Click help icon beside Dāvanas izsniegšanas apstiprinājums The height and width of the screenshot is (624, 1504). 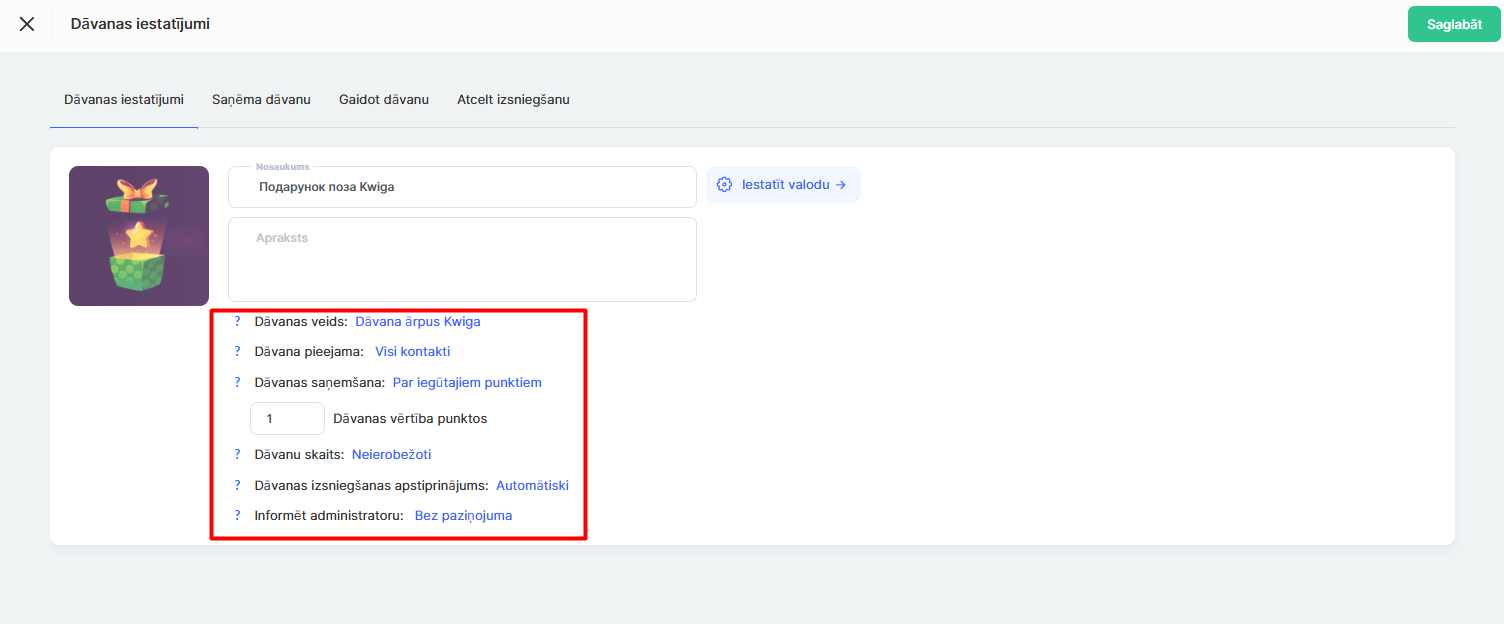237,485
